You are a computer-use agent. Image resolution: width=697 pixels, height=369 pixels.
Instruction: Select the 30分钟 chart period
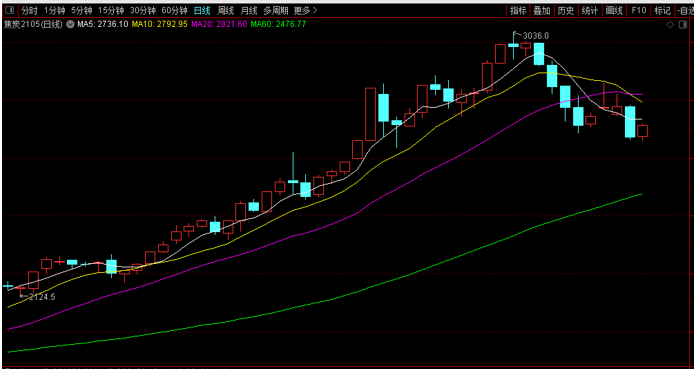[143, 10]
